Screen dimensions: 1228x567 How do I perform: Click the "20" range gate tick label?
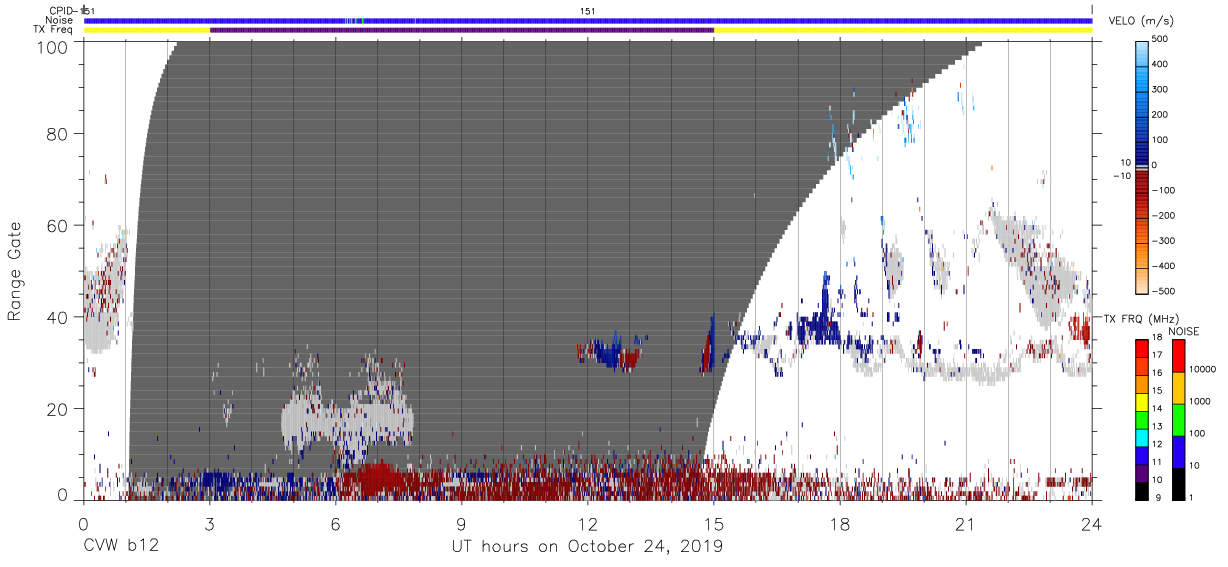pyautogui.click(x=58, y=409)
